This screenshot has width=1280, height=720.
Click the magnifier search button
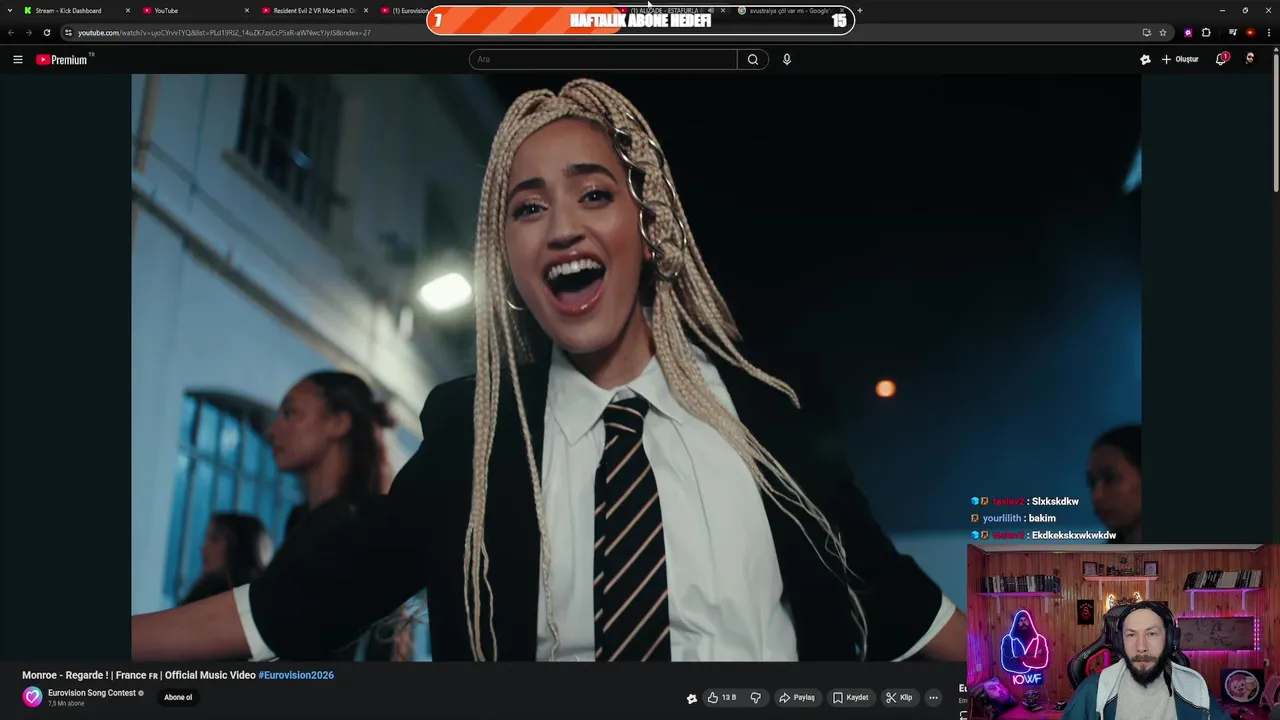[x=753, y=59]
